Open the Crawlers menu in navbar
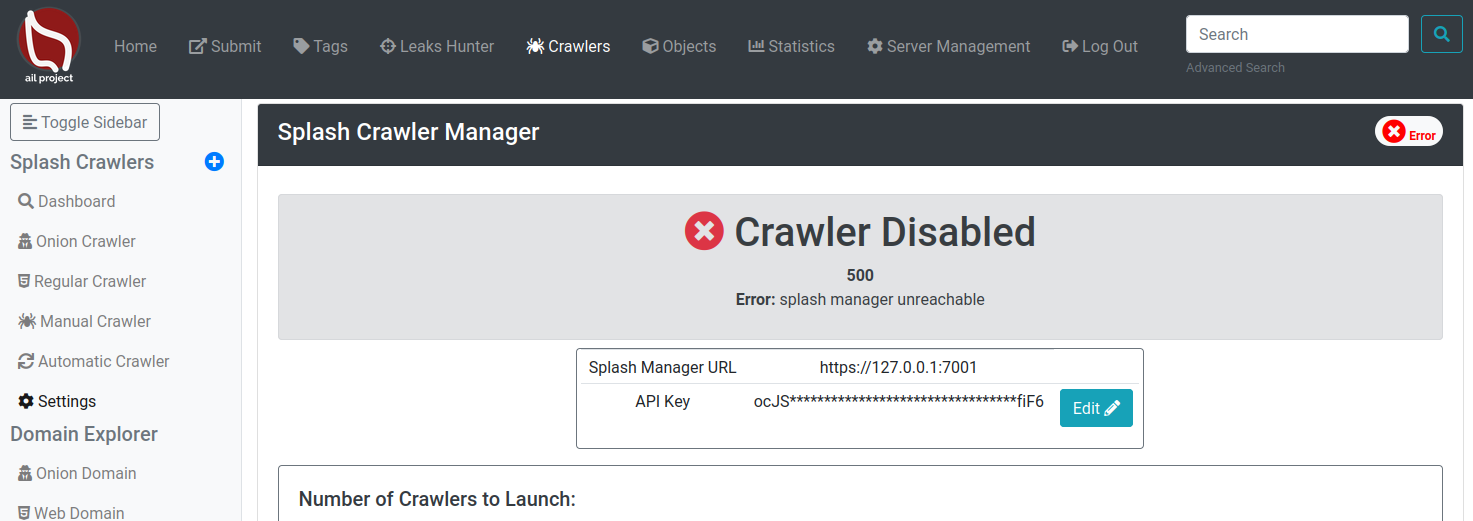The height and width of the screenshot is (521, 1473). (x=568, y=46)
